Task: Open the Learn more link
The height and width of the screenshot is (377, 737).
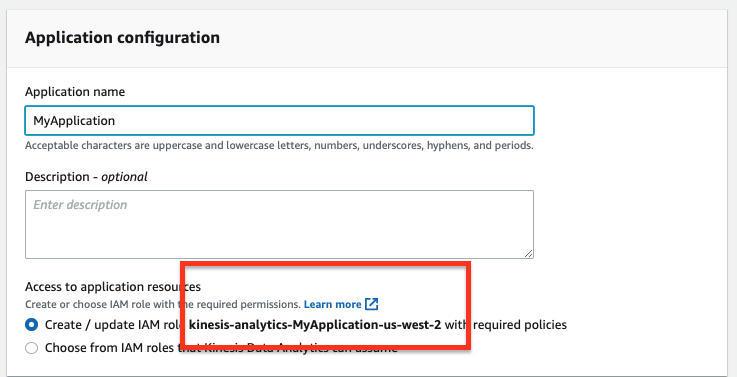Action: 332,304
